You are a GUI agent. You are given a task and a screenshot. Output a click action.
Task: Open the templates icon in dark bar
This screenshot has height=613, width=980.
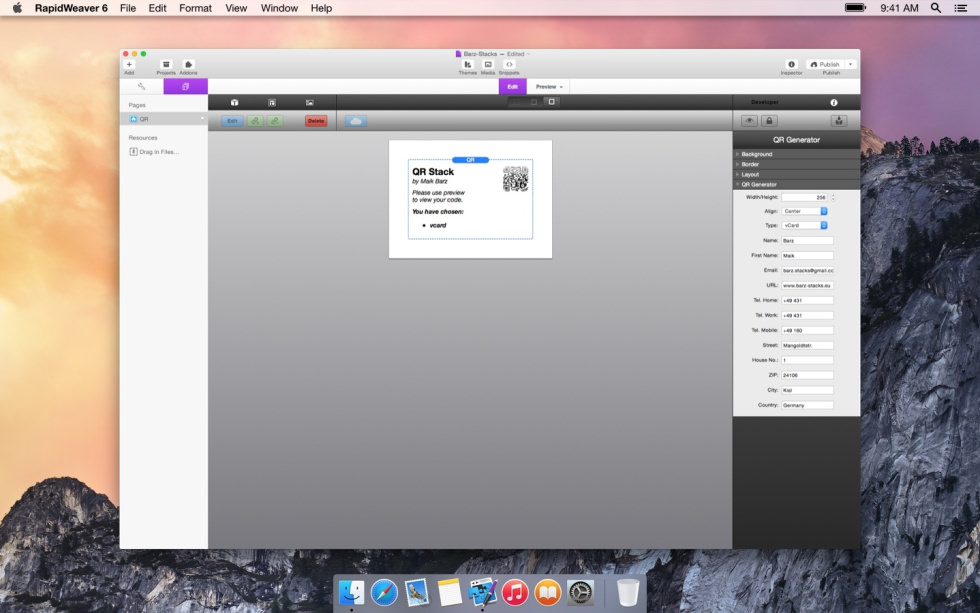(x=272, y=102)
